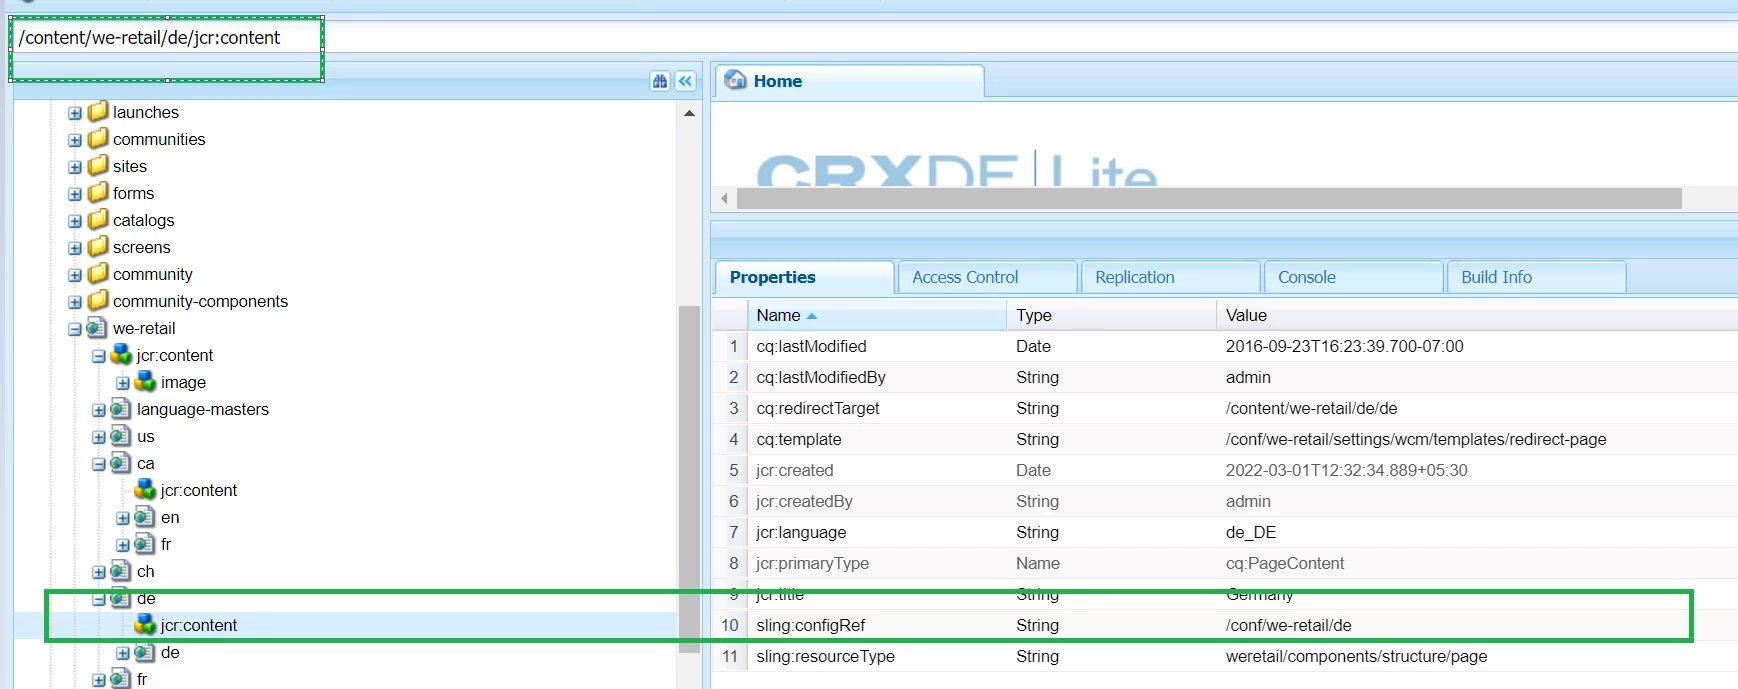Screen dimensions: 1738x689
Task: Select the fr node under ca
Action: click(166, 544)
